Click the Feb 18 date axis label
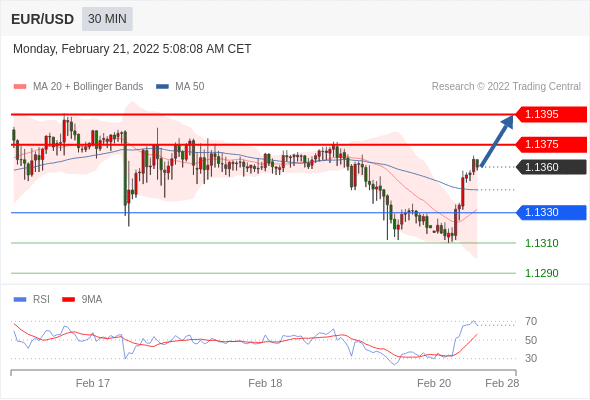The width and height of the screenshot is (590, 400). tap(265, 383)
